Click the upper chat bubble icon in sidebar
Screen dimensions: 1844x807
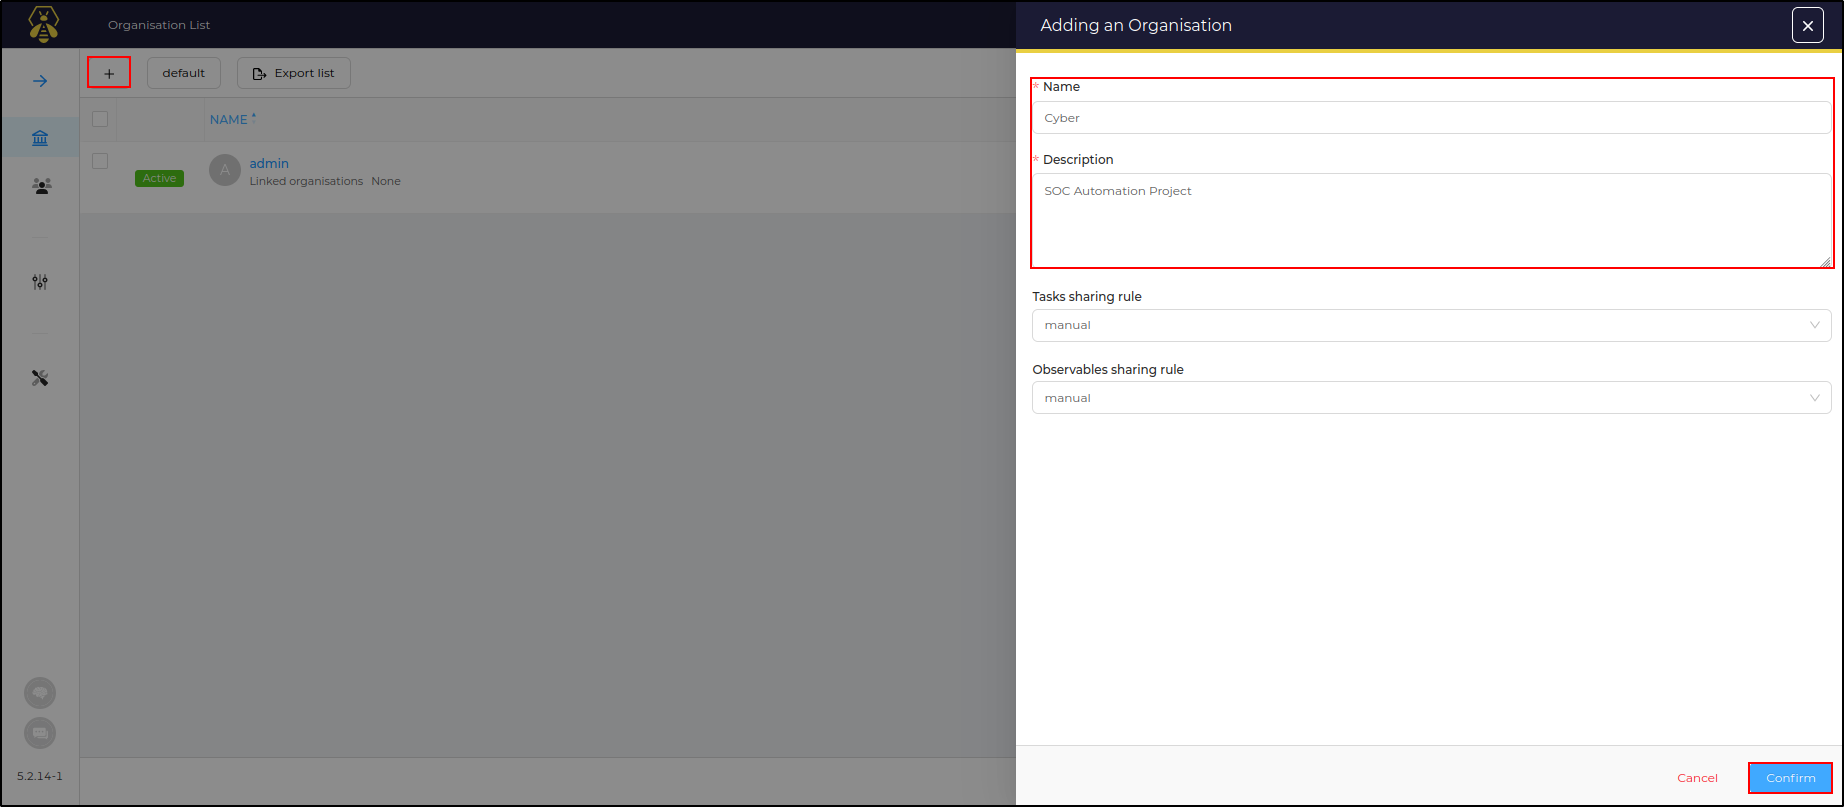pyautogui.click(x=40, y=693)
